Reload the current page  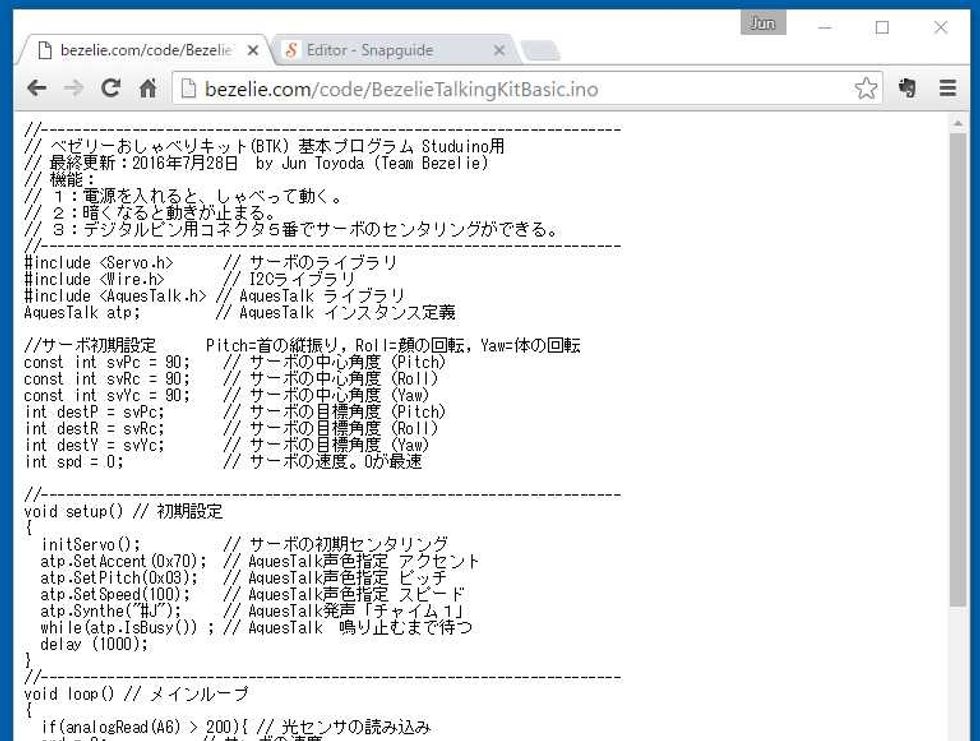tap(111, 88)
